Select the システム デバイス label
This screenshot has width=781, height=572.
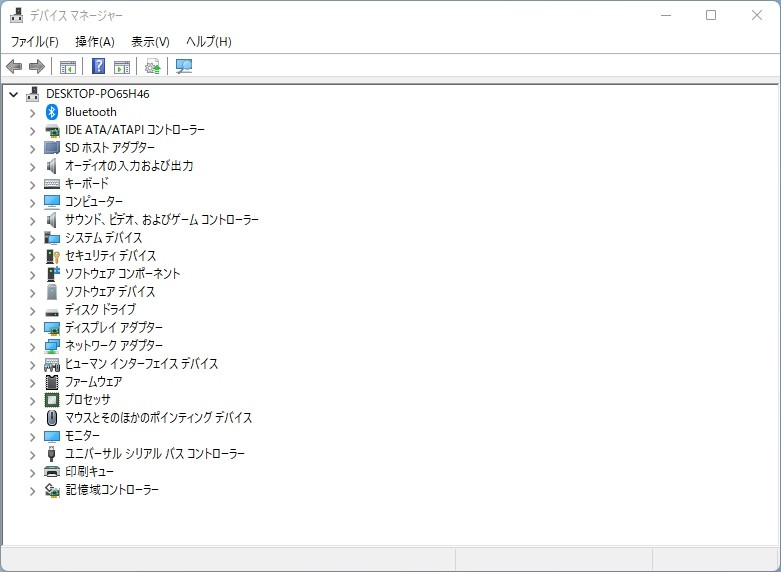104,238
